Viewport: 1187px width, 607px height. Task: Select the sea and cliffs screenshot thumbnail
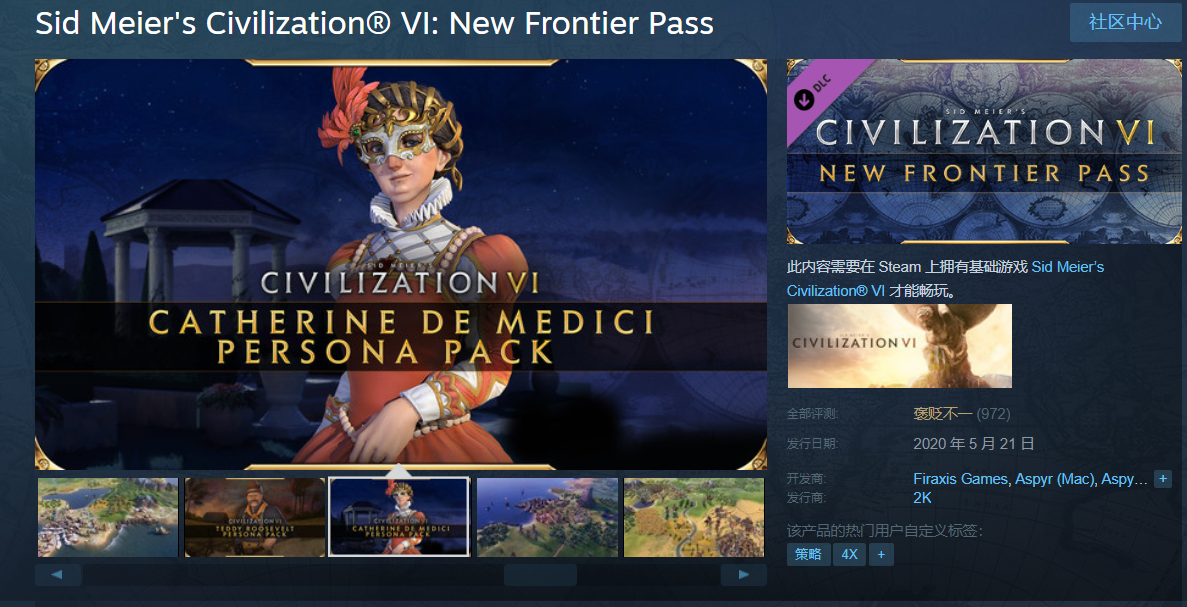point(547,517)
